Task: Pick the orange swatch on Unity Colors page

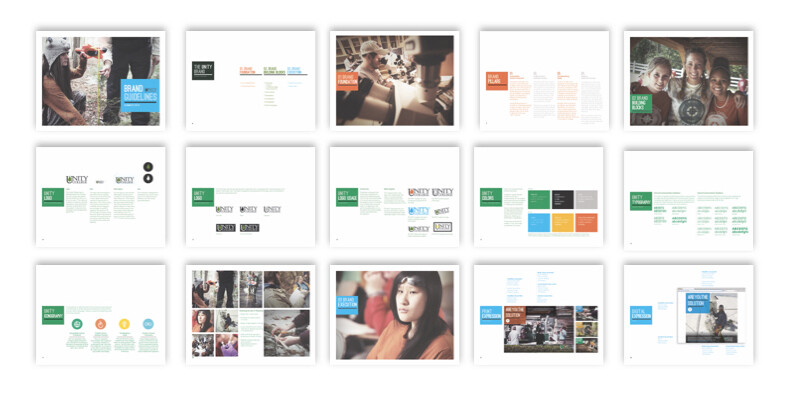Action: point(586,223)
